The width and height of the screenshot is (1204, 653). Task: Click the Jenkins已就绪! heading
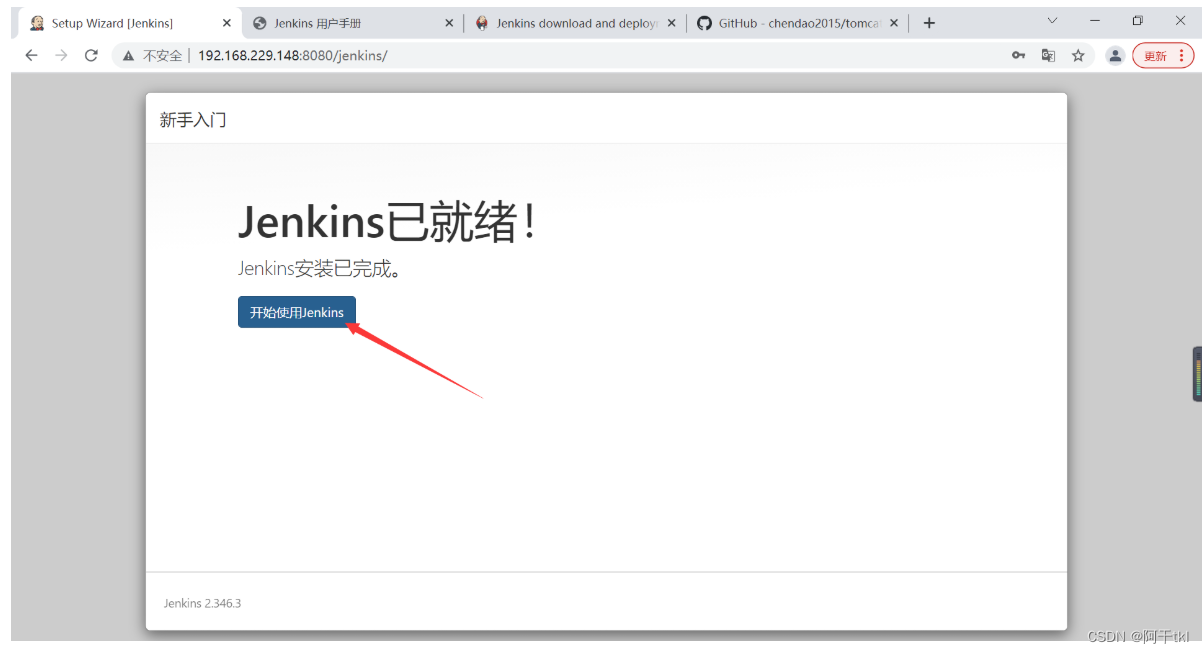(x=388, y=221)
